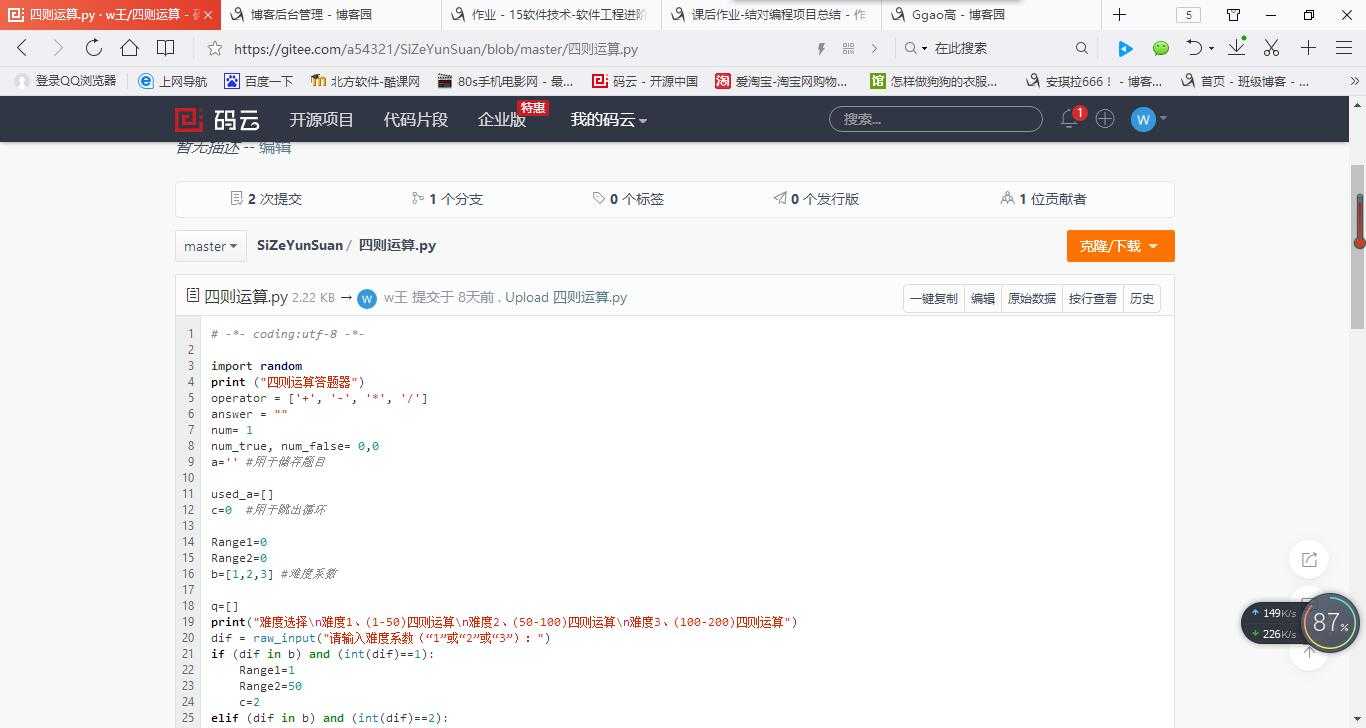The height and width of the screenshot is (728, 1366).
Task: Open the 爱淘宝-淘宝网购物 bookmark
Action: [x=781, y=81]
